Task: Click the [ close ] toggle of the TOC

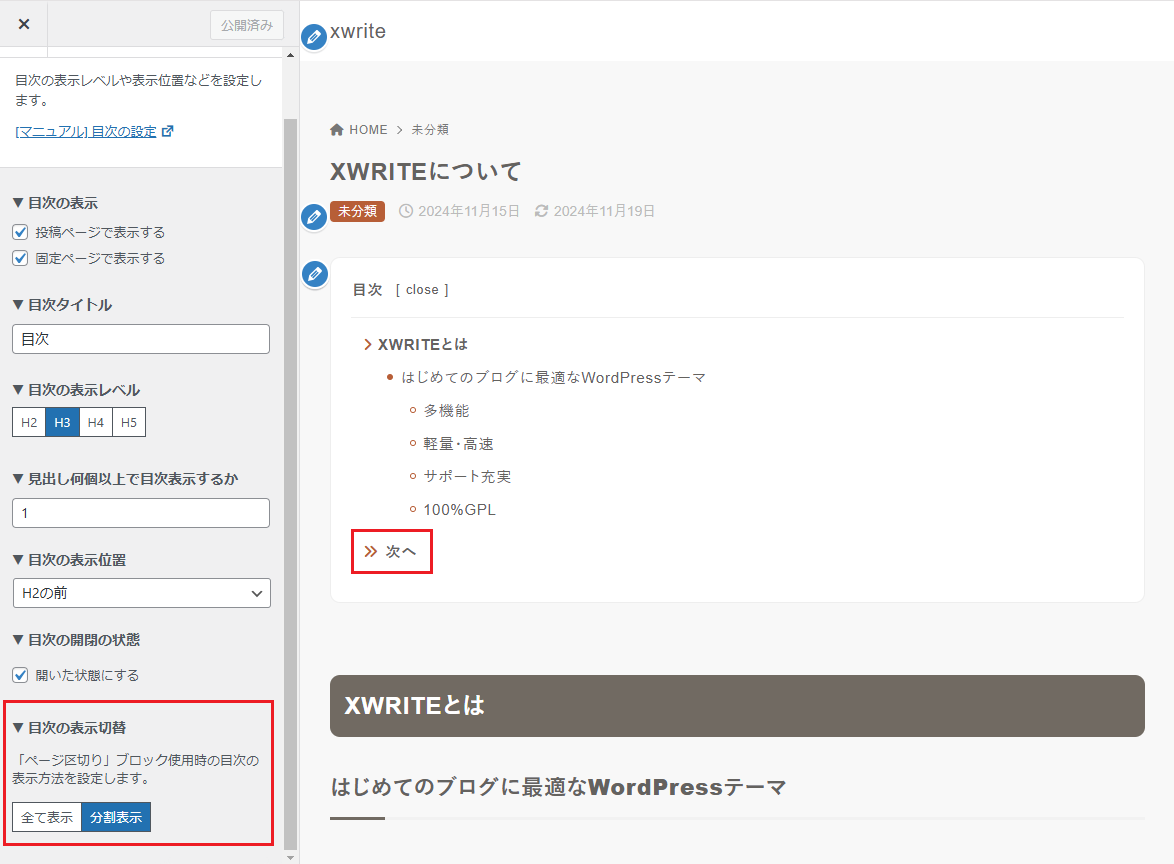Action: [422, 290]
